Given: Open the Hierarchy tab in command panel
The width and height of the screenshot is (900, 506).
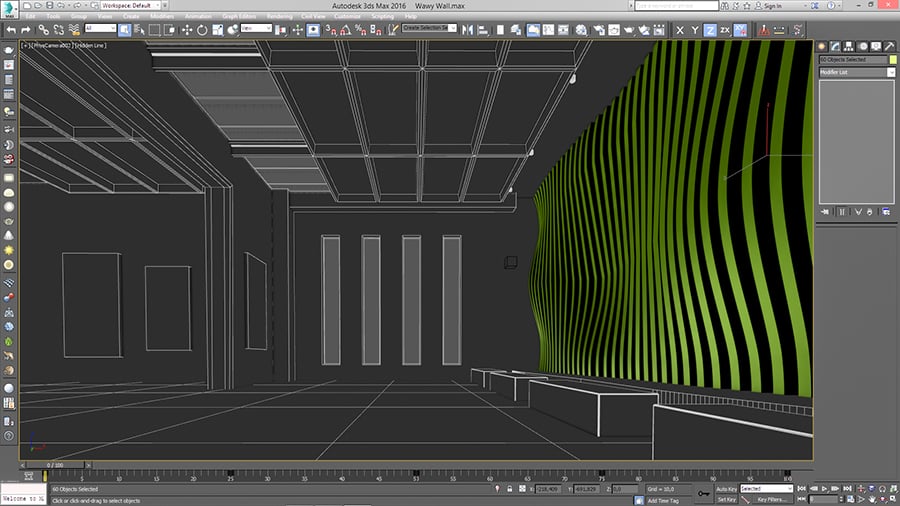Looking at the screenshot, I should (848, 46).
